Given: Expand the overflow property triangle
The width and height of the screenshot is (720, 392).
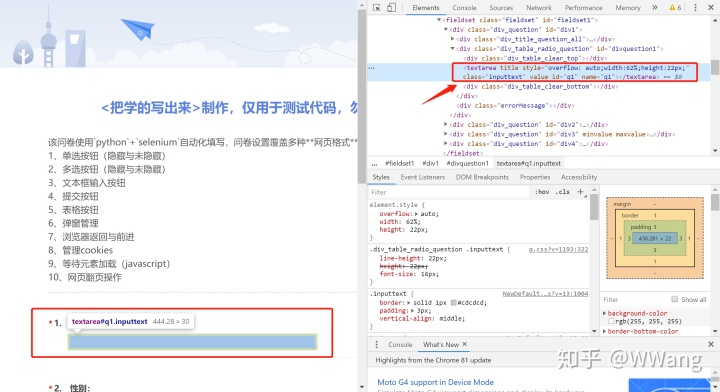Looking at the screenshot, I should click(416, 214).
